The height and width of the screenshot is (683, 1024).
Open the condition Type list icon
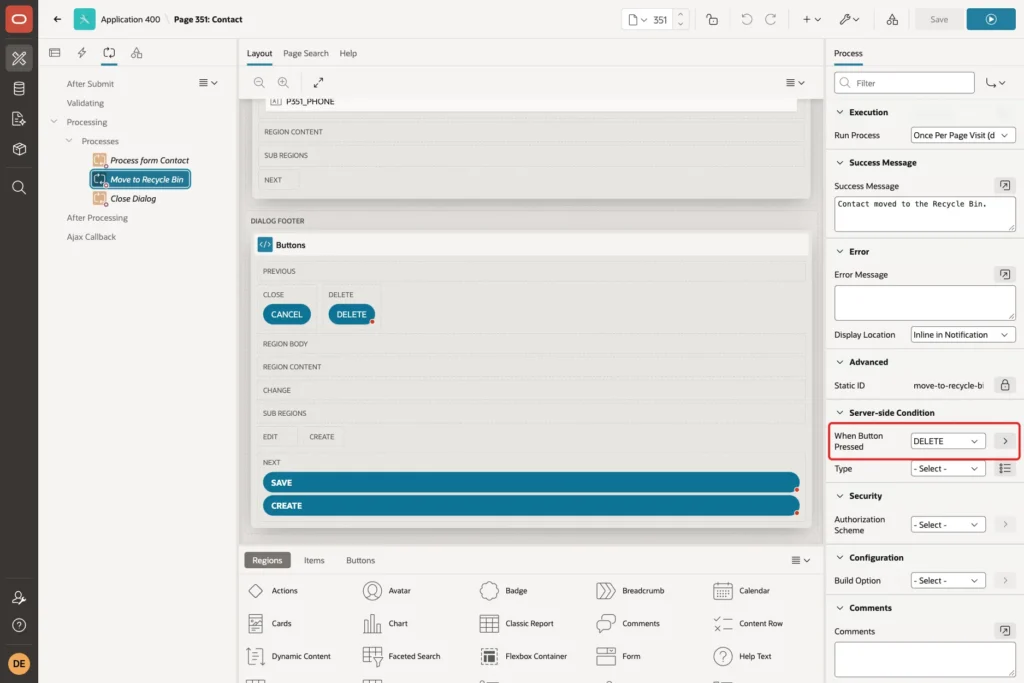pos(1004,468)
